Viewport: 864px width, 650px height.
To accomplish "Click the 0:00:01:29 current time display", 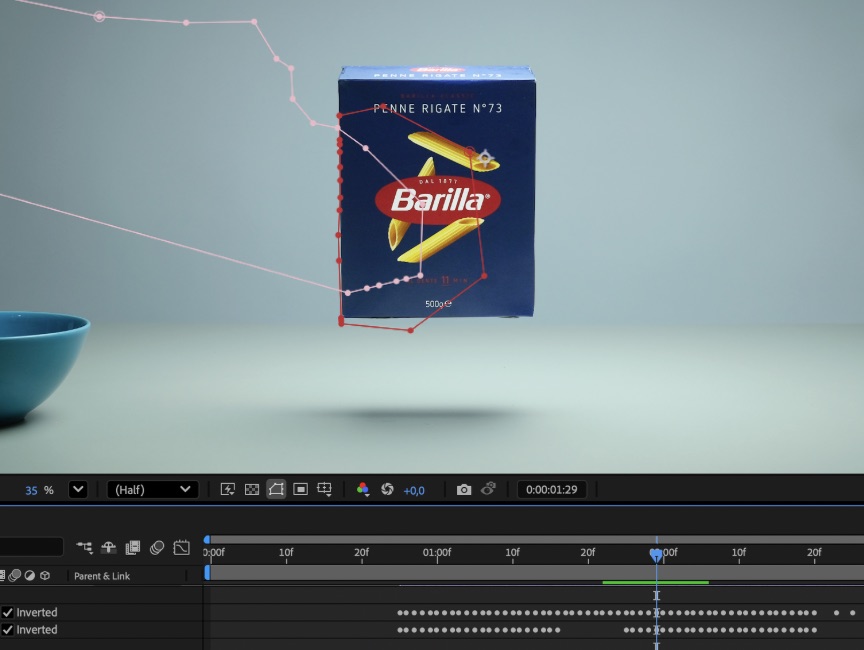I will point(552,489).
